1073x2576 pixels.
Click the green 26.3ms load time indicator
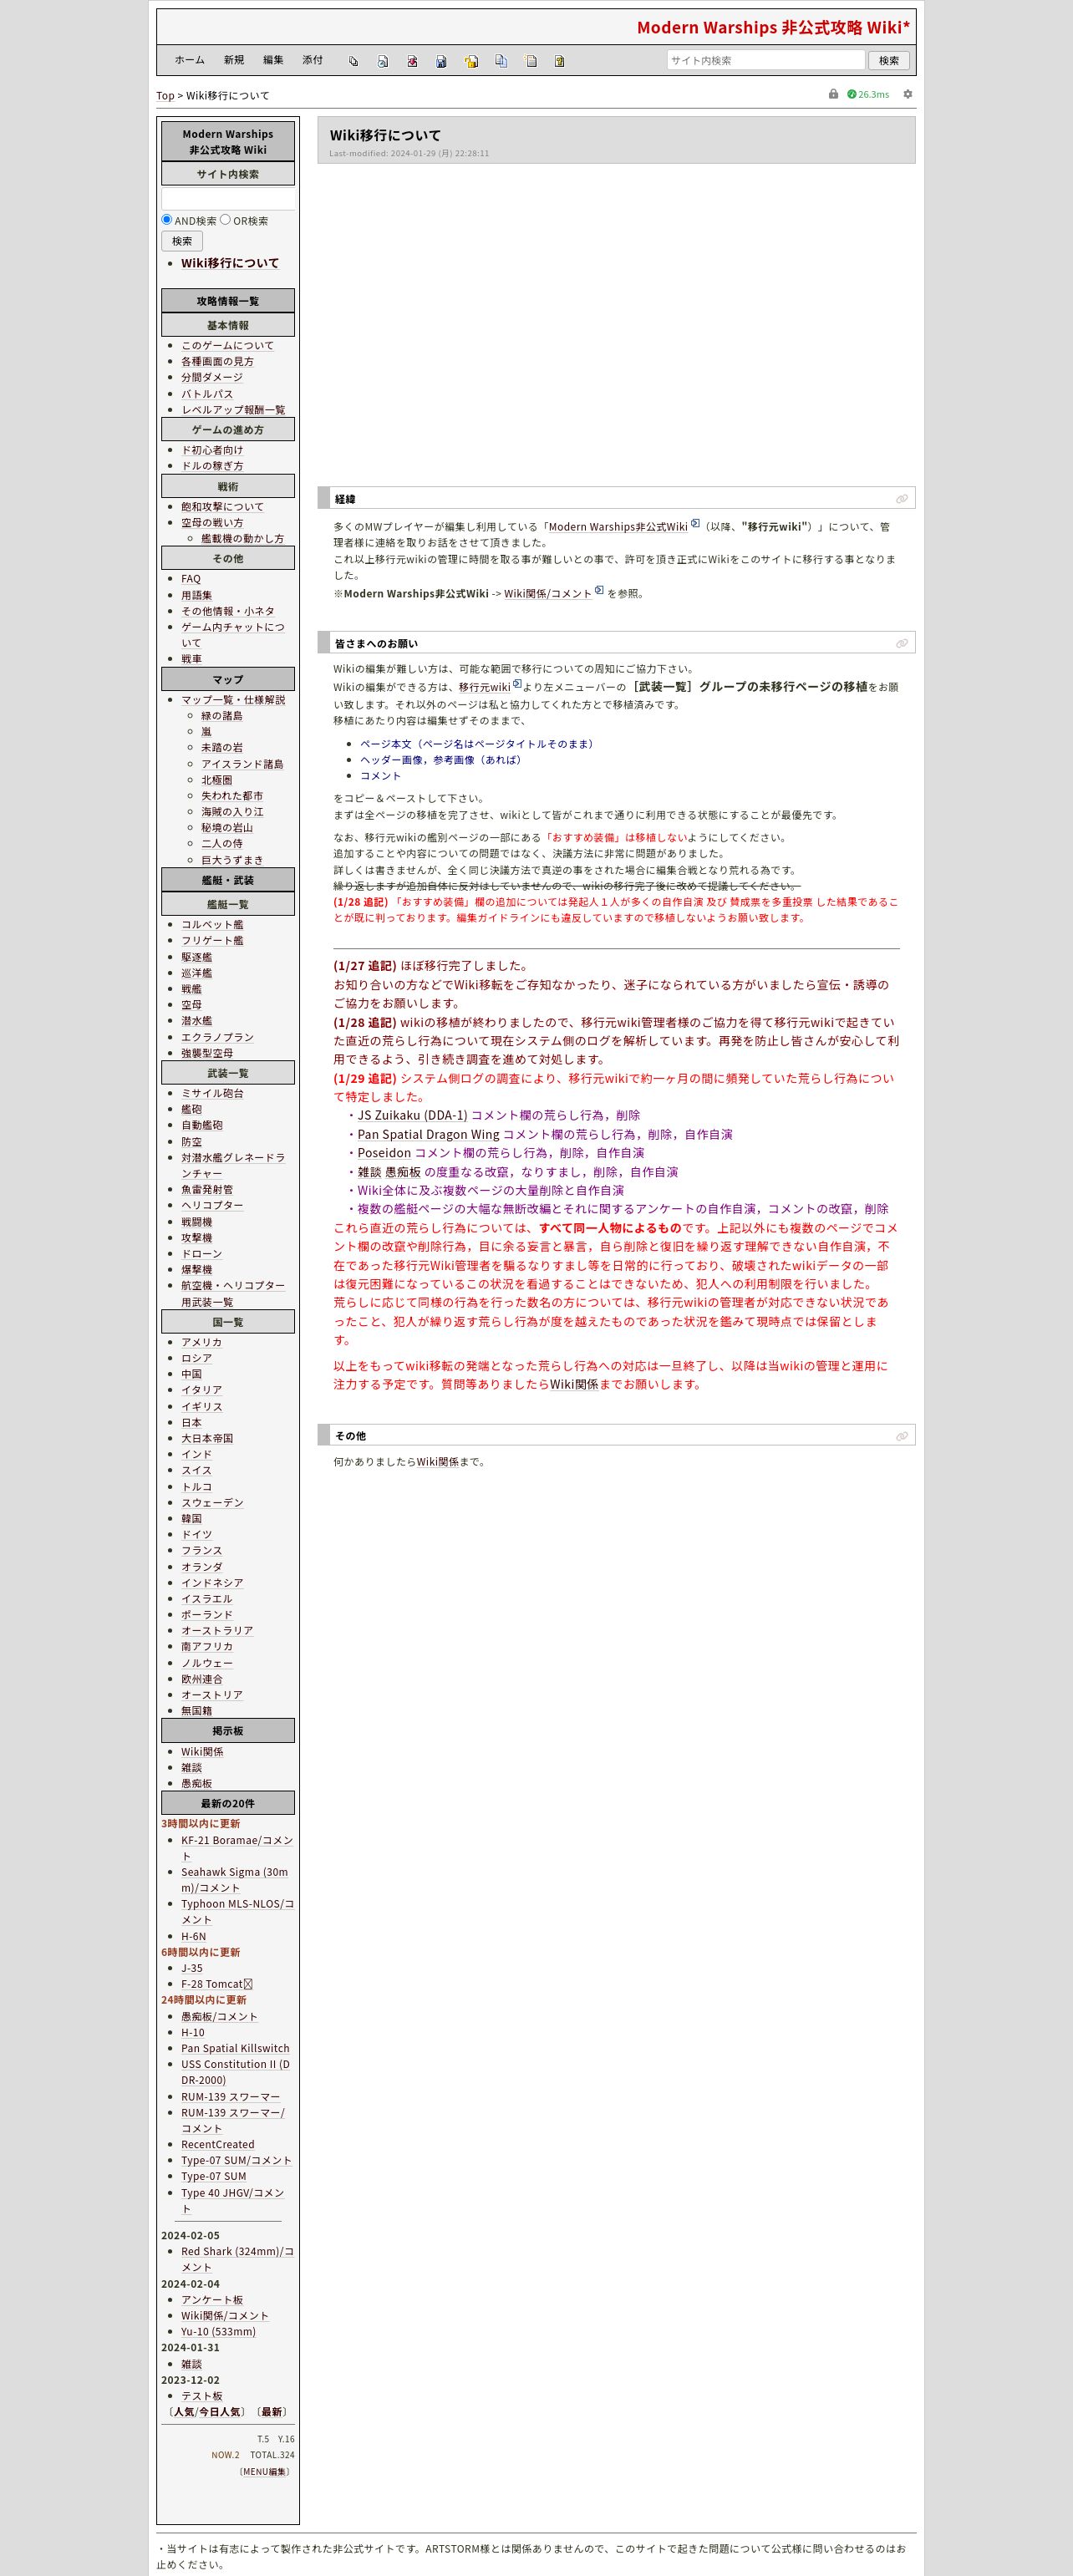point(868,94)
